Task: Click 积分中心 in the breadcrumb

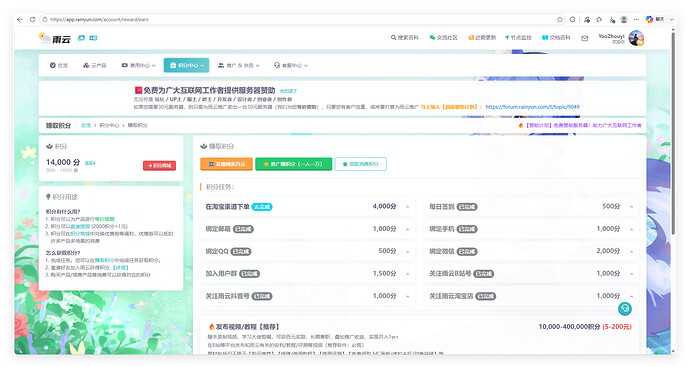Action: point(109,125)
